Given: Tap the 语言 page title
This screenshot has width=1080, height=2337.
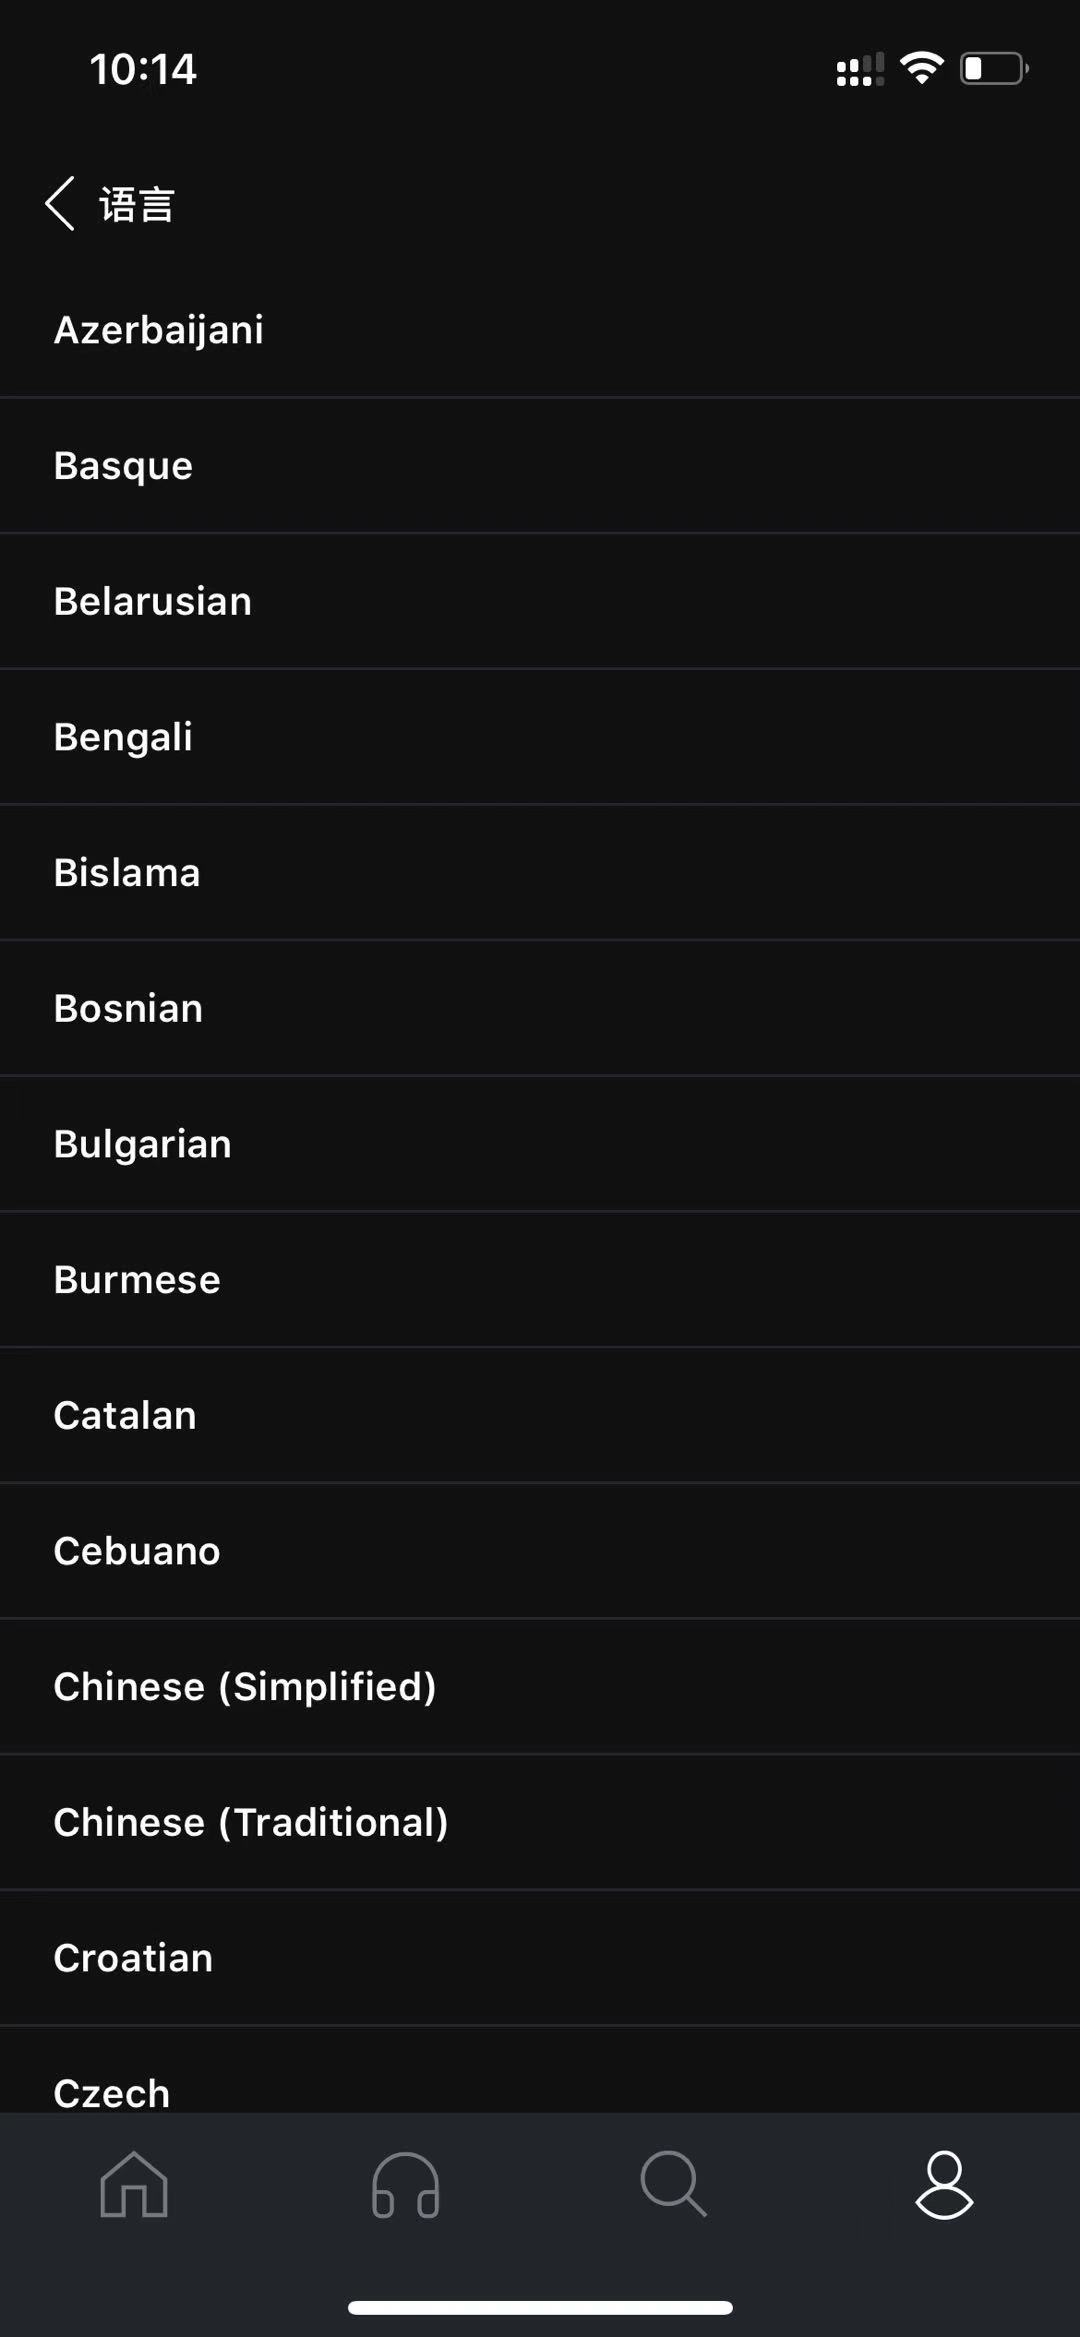Looking at the screenshot, I should (137, 205).
